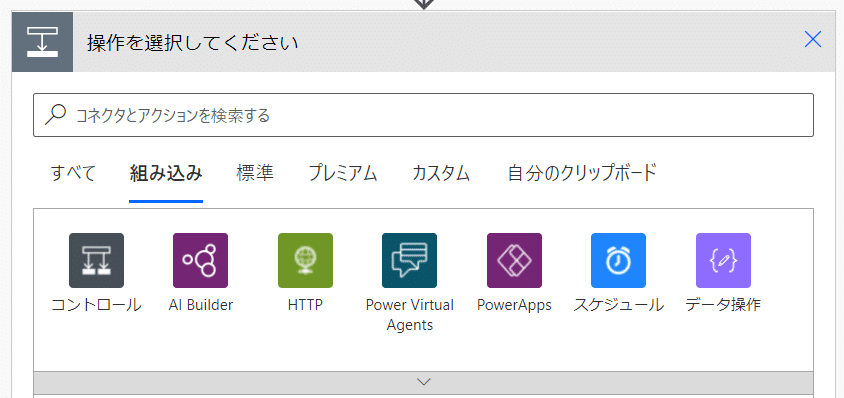Switch to the 標準 tab

pos(255,173)
